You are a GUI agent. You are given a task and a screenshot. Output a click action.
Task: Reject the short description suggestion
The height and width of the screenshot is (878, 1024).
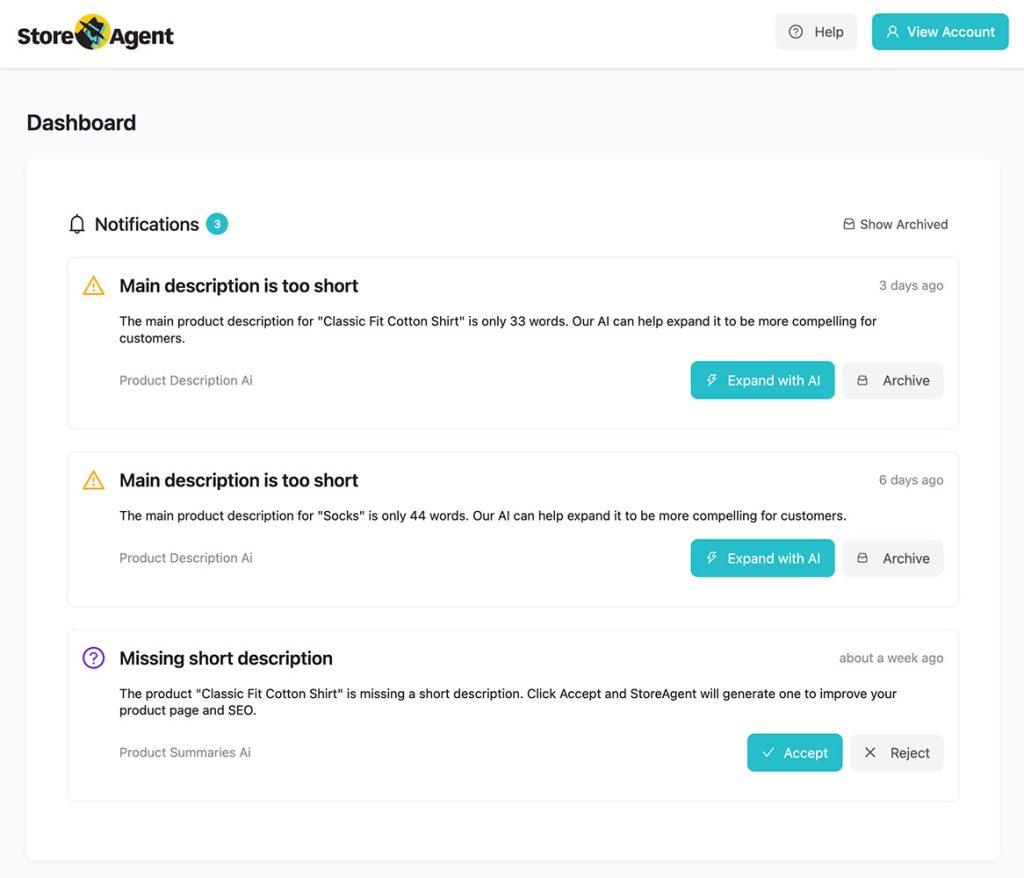pos(897,752)
